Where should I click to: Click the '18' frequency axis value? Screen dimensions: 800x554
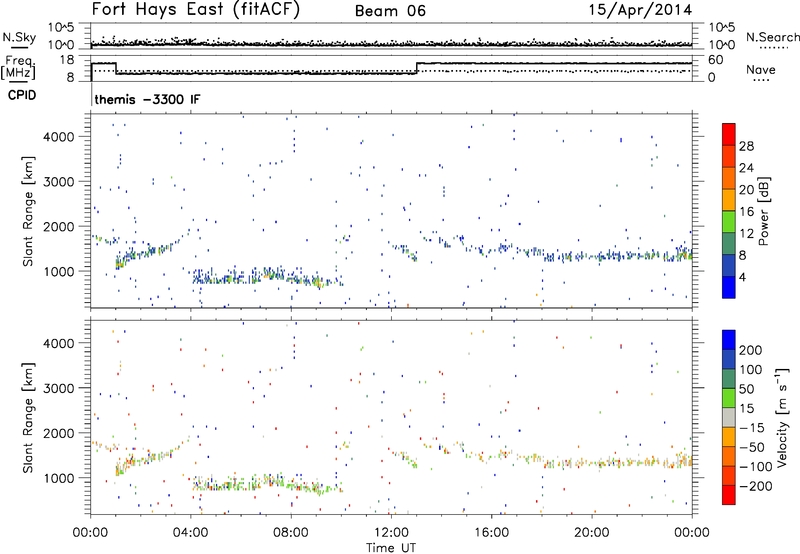pyautogui.click(x=67, y=60)
